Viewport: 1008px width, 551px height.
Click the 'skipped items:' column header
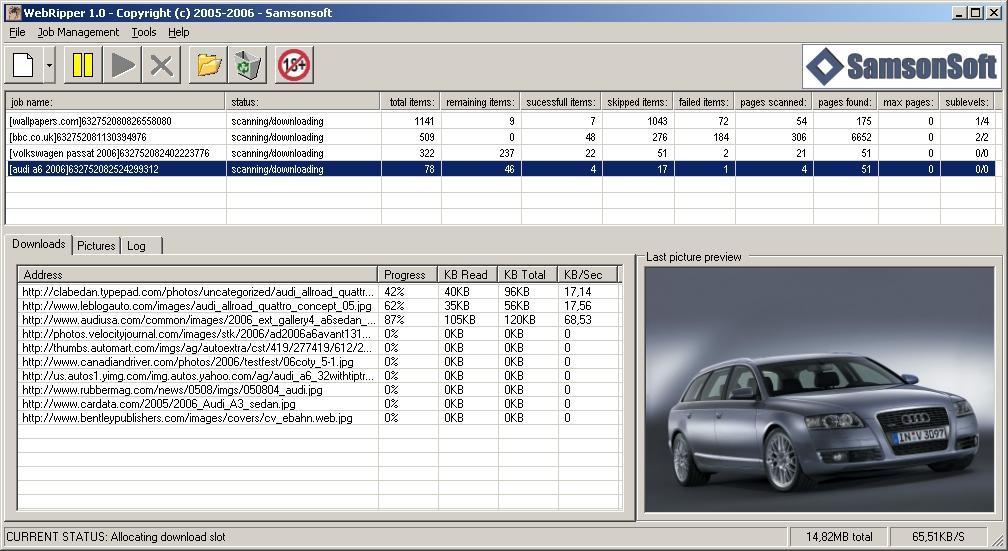coord(638,102)
